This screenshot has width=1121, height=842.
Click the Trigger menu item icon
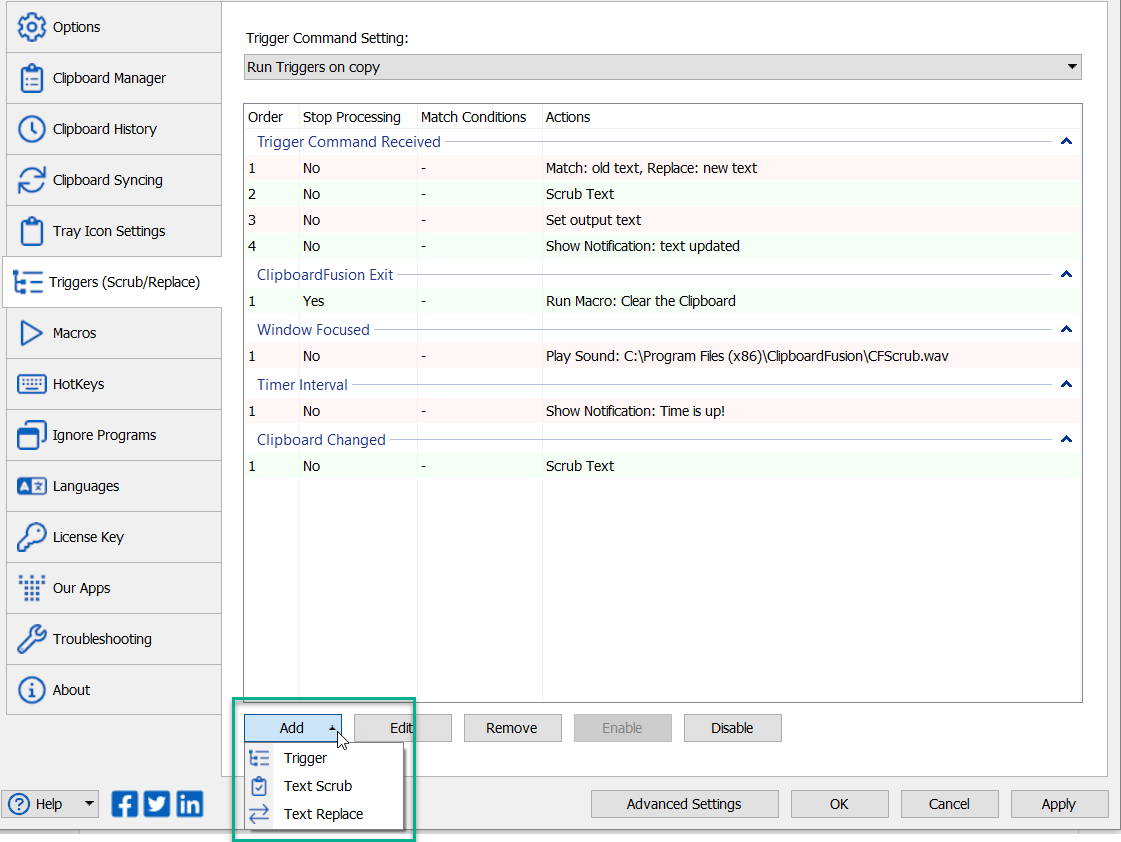pos(260,758)
